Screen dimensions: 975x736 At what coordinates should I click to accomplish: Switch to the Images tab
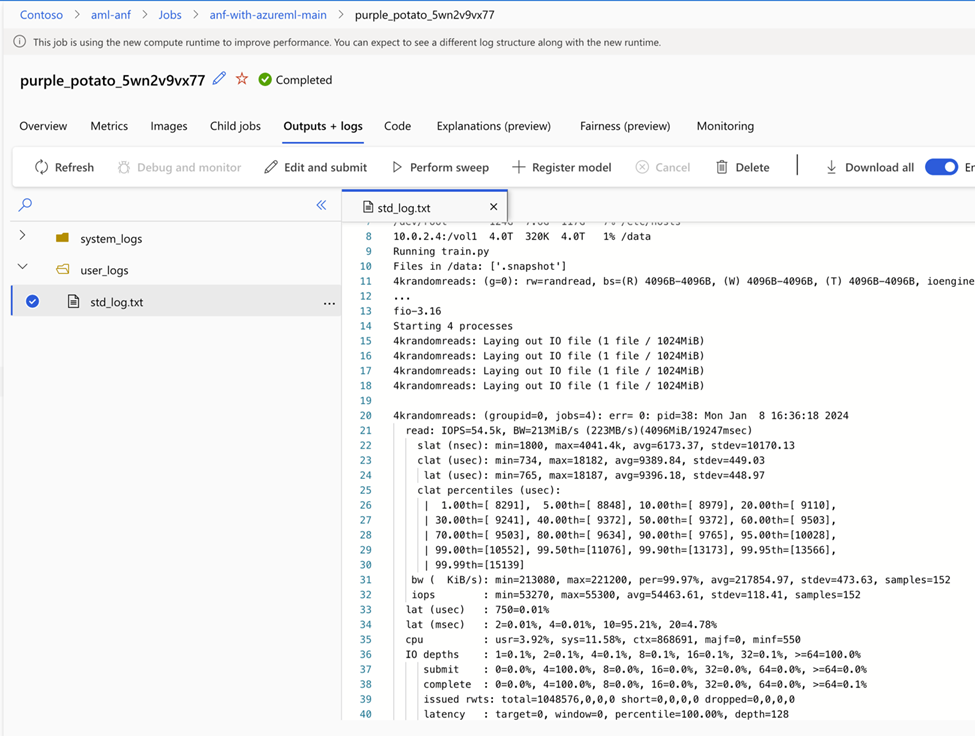coord(169,126)
